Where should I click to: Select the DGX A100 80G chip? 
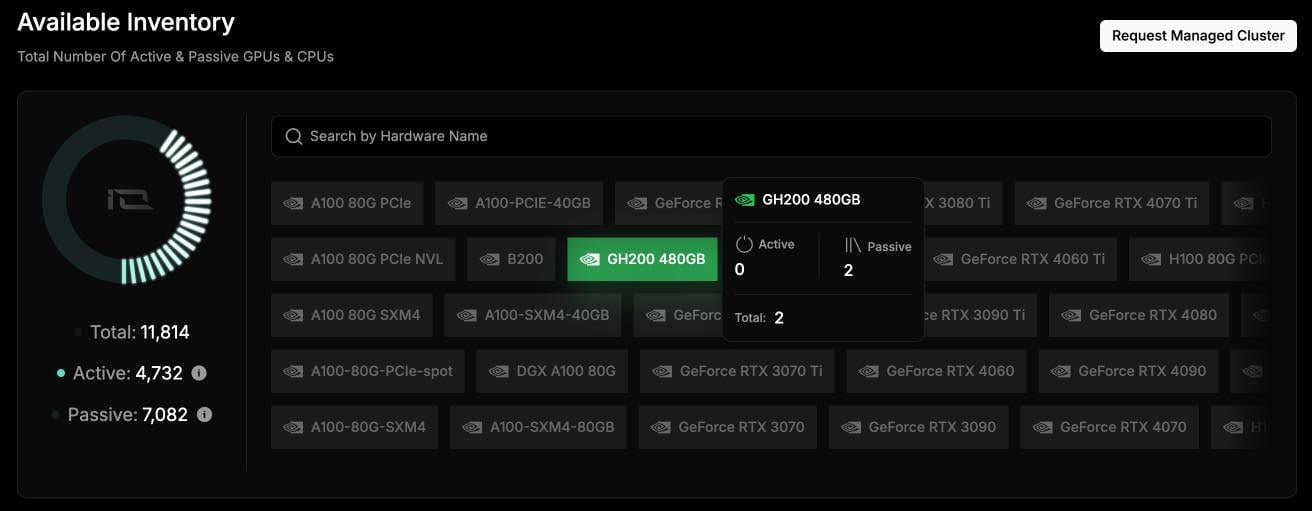coord(552,371)
